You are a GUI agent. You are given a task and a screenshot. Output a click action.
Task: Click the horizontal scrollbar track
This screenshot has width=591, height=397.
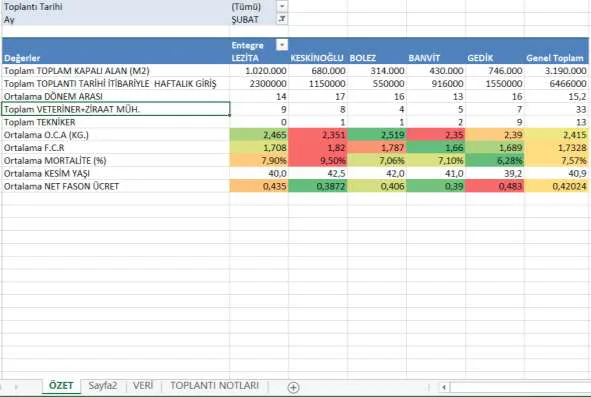click(520, 387)
